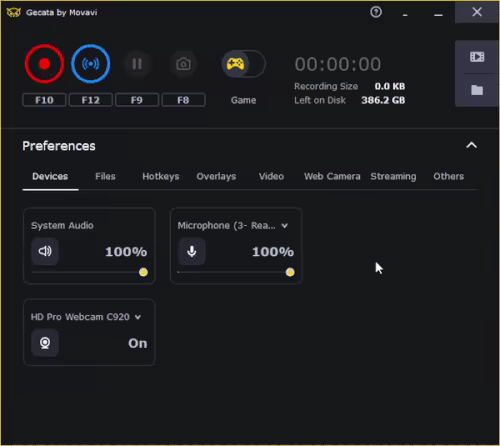500x446 pixels.
Task: Click the Preferences heading
Action: click(59, 146)
